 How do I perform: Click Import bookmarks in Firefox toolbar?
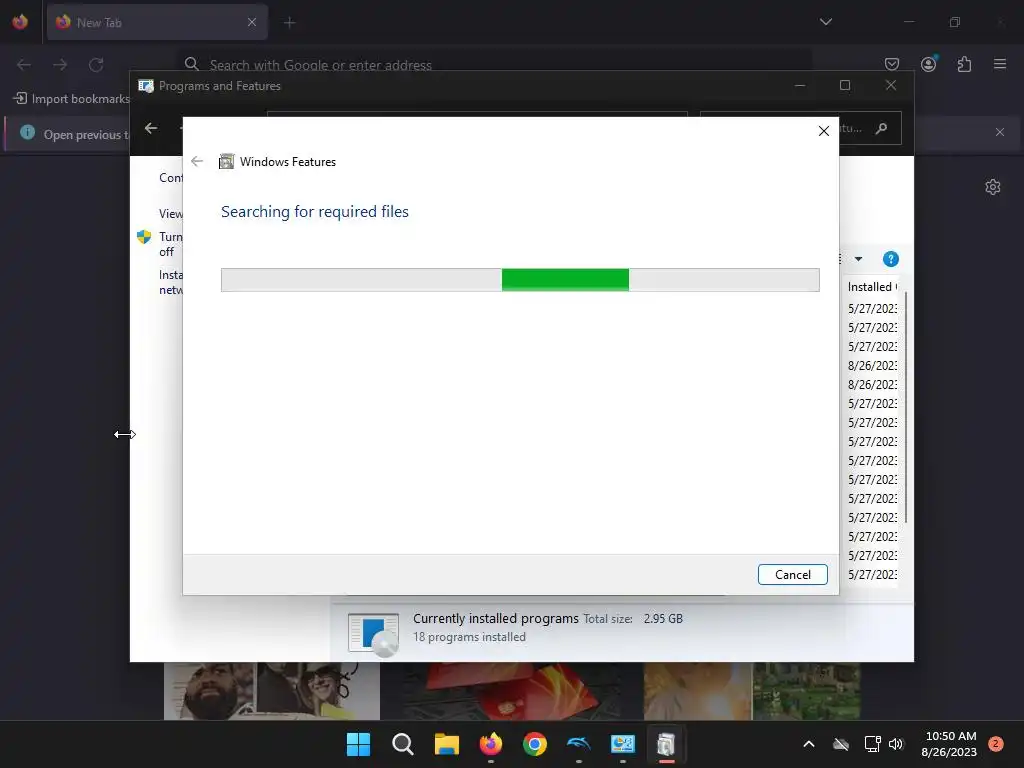point(71,99)
